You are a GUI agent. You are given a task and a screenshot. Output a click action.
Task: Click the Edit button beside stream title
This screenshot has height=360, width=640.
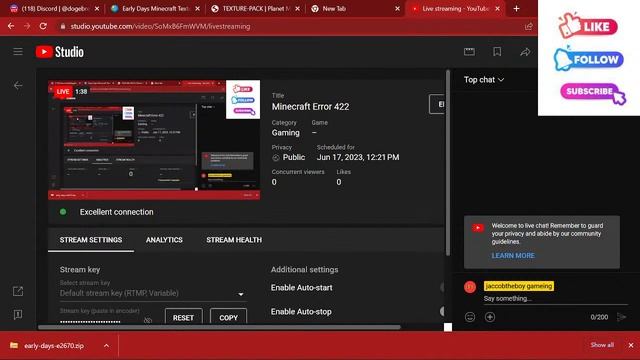(437, 104)
